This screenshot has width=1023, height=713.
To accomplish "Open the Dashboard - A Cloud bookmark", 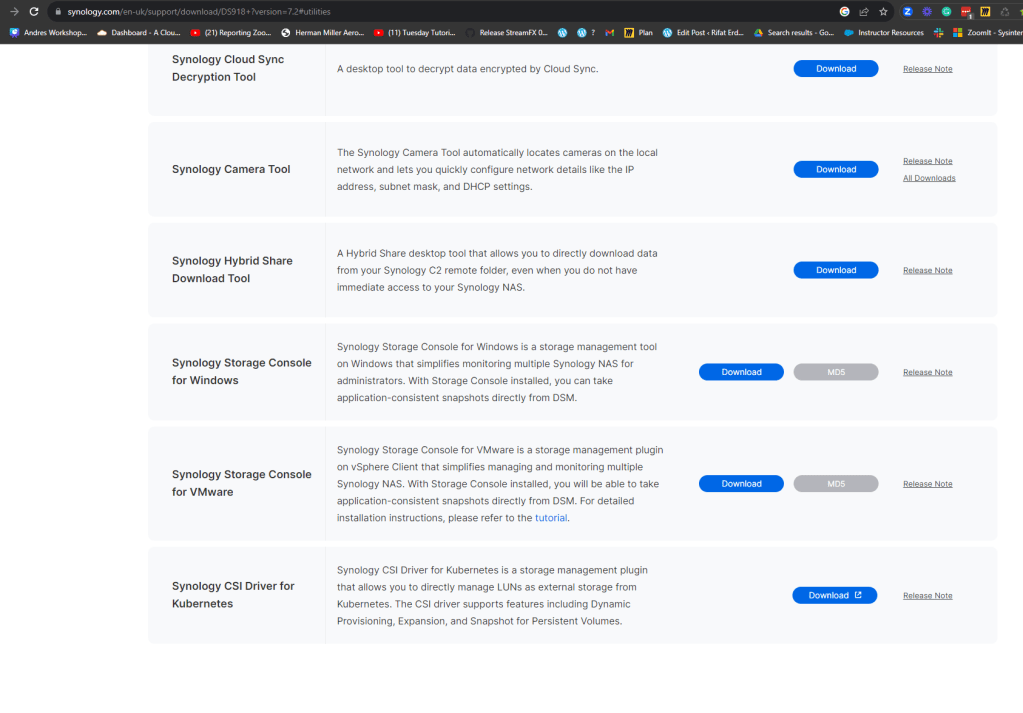I will click(x=138, y=33).
